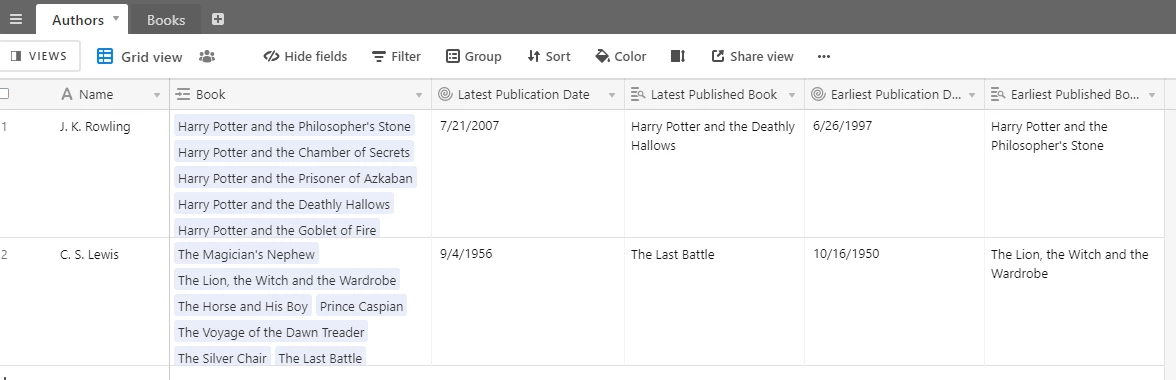Open Lion, Witch and Wardrobe Book chip
The height and width of the screenshot is (380, 1176).
286,280
